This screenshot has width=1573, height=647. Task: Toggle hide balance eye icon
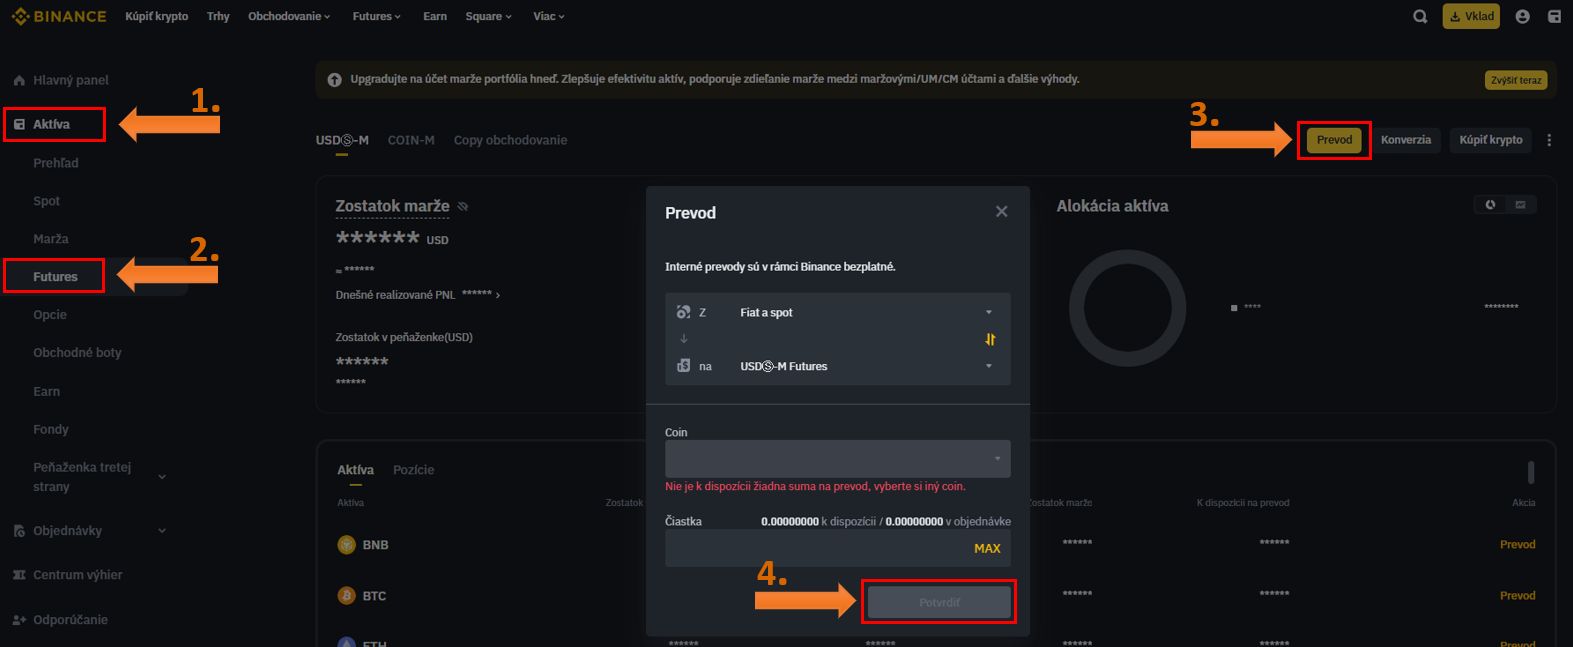[x=463, y=206]
